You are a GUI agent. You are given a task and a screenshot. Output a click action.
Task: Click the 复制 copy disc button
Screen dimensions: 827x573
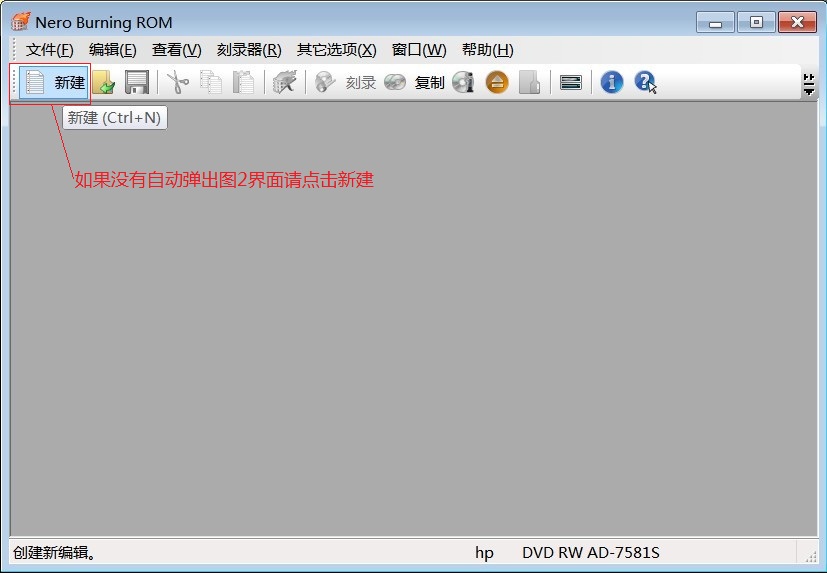point(415,83)
